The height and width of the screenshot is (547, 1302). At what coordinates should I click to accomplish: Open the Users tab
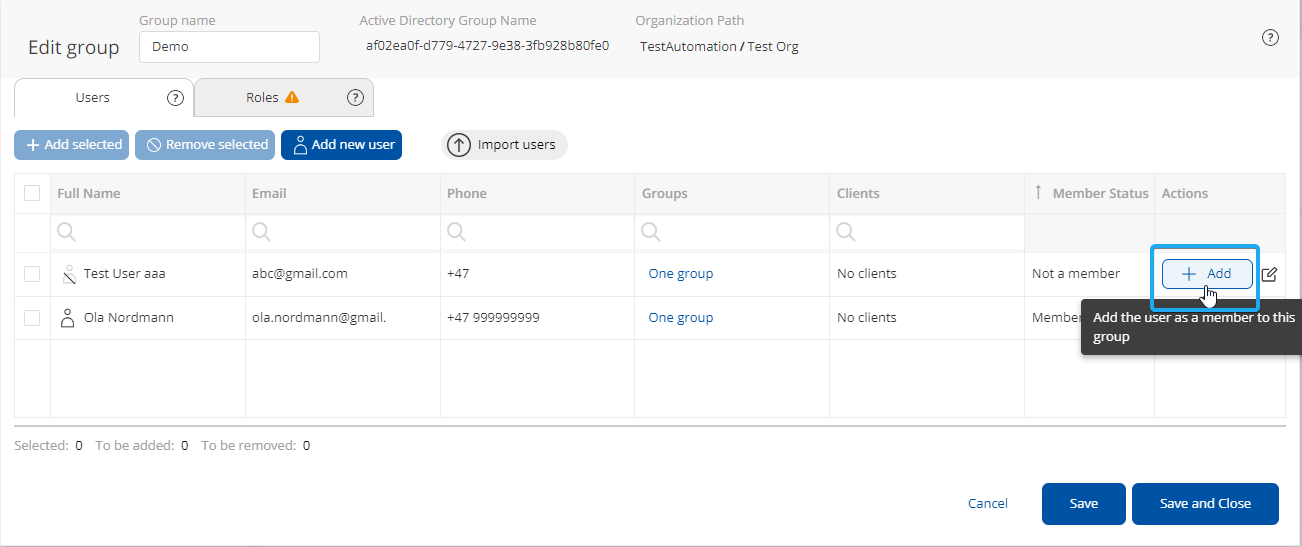93,98
